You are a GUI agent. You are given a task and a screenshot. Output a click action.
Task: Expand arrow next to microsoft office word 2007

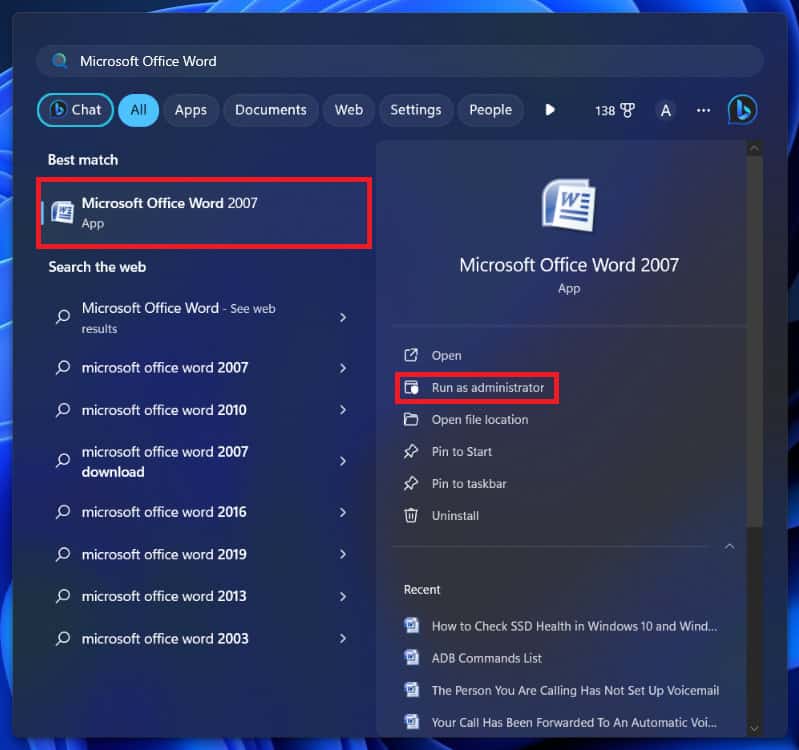pos(343,368)
